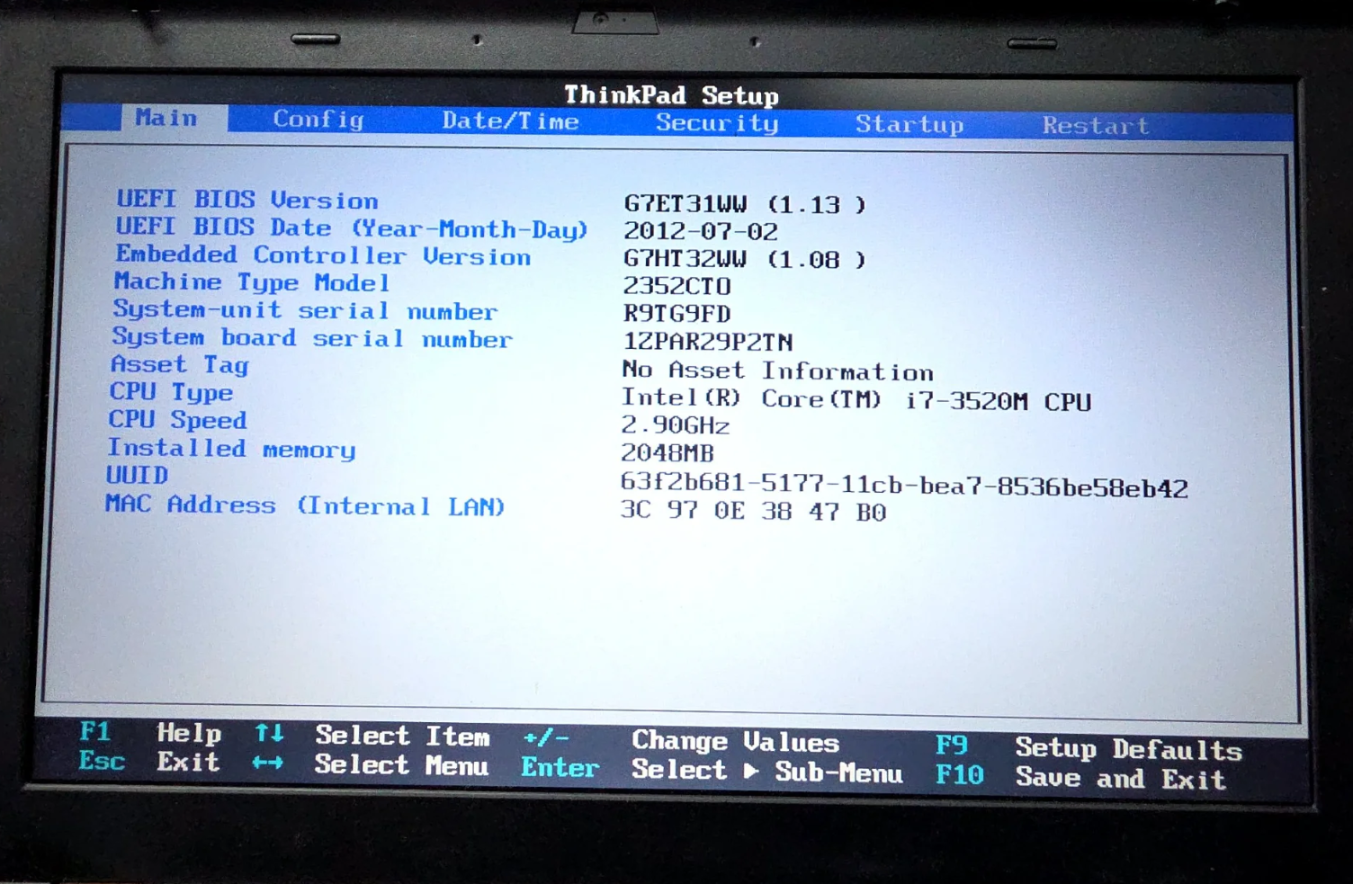Click the Setup Defaults legend label
Image resolution: width=1353 pixels, height=884 pixels.
point(1128,749)
